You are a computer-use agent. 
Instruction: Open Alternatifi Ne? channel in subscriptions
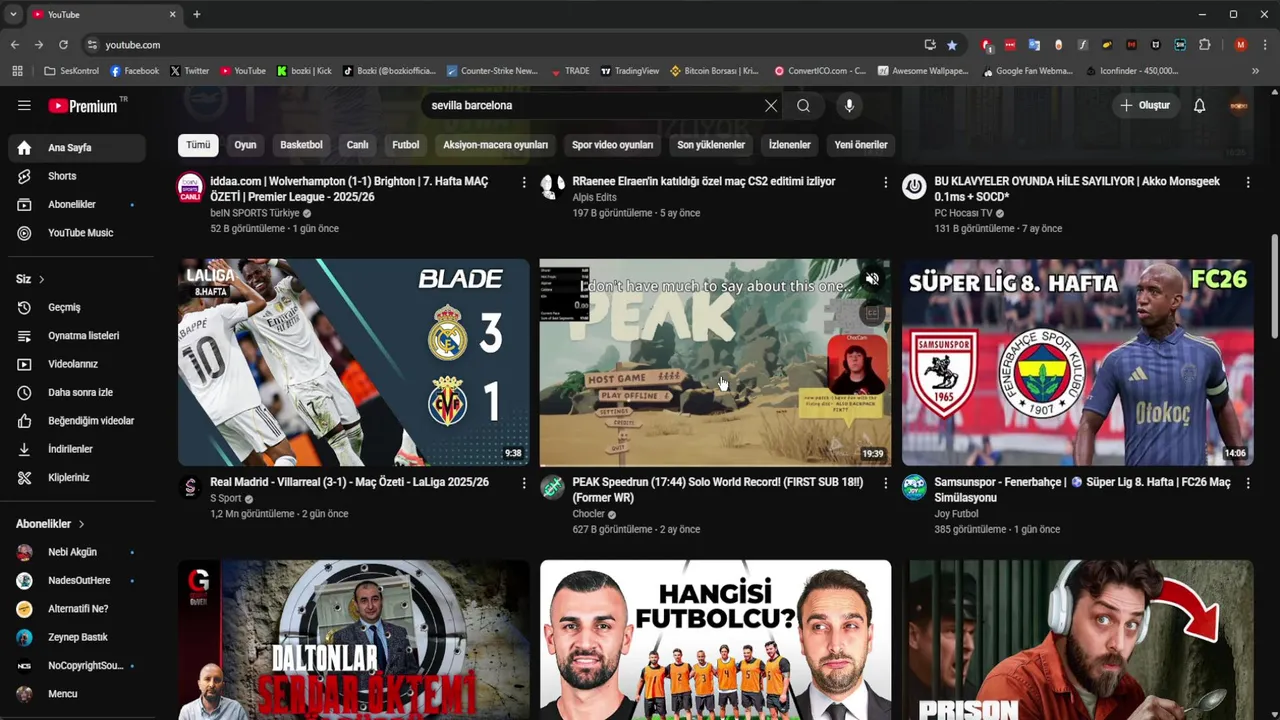coord(77,609)
